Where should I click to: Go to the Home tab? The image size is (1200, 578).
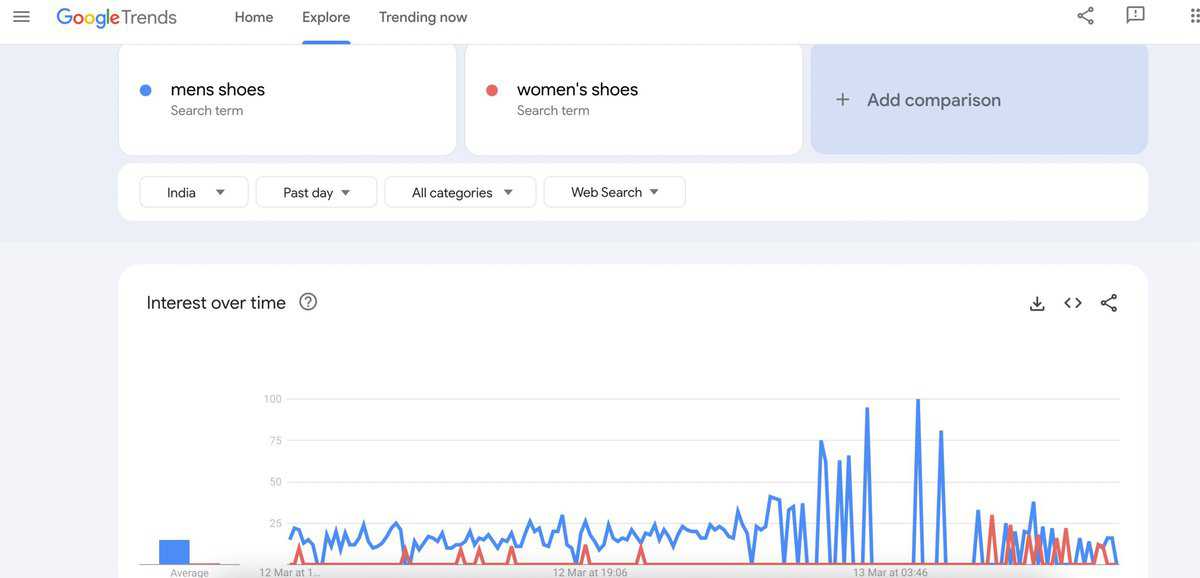coord(254,17)
